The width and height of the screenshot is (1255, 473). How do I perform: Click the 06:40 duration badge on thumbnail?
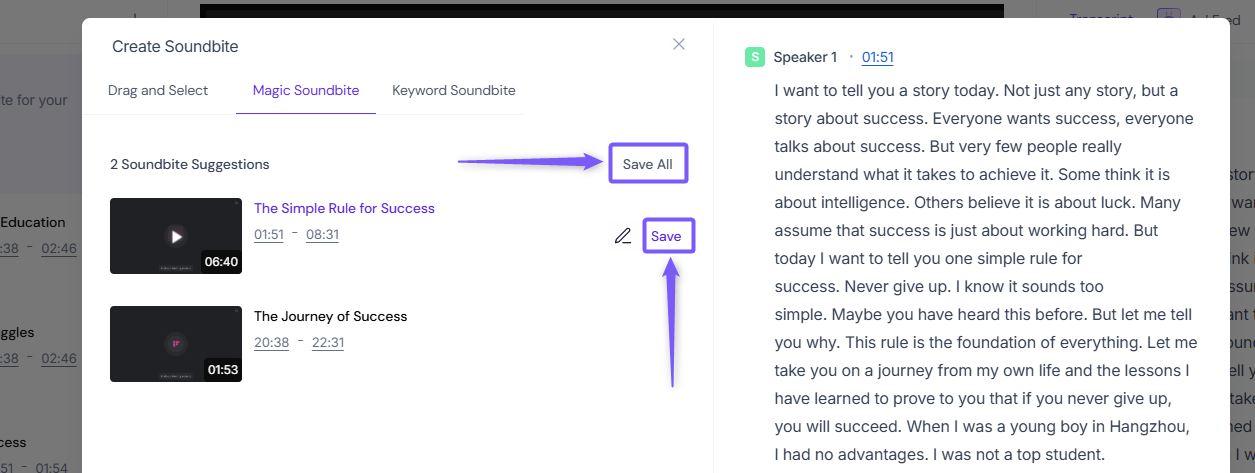(220, 261)
